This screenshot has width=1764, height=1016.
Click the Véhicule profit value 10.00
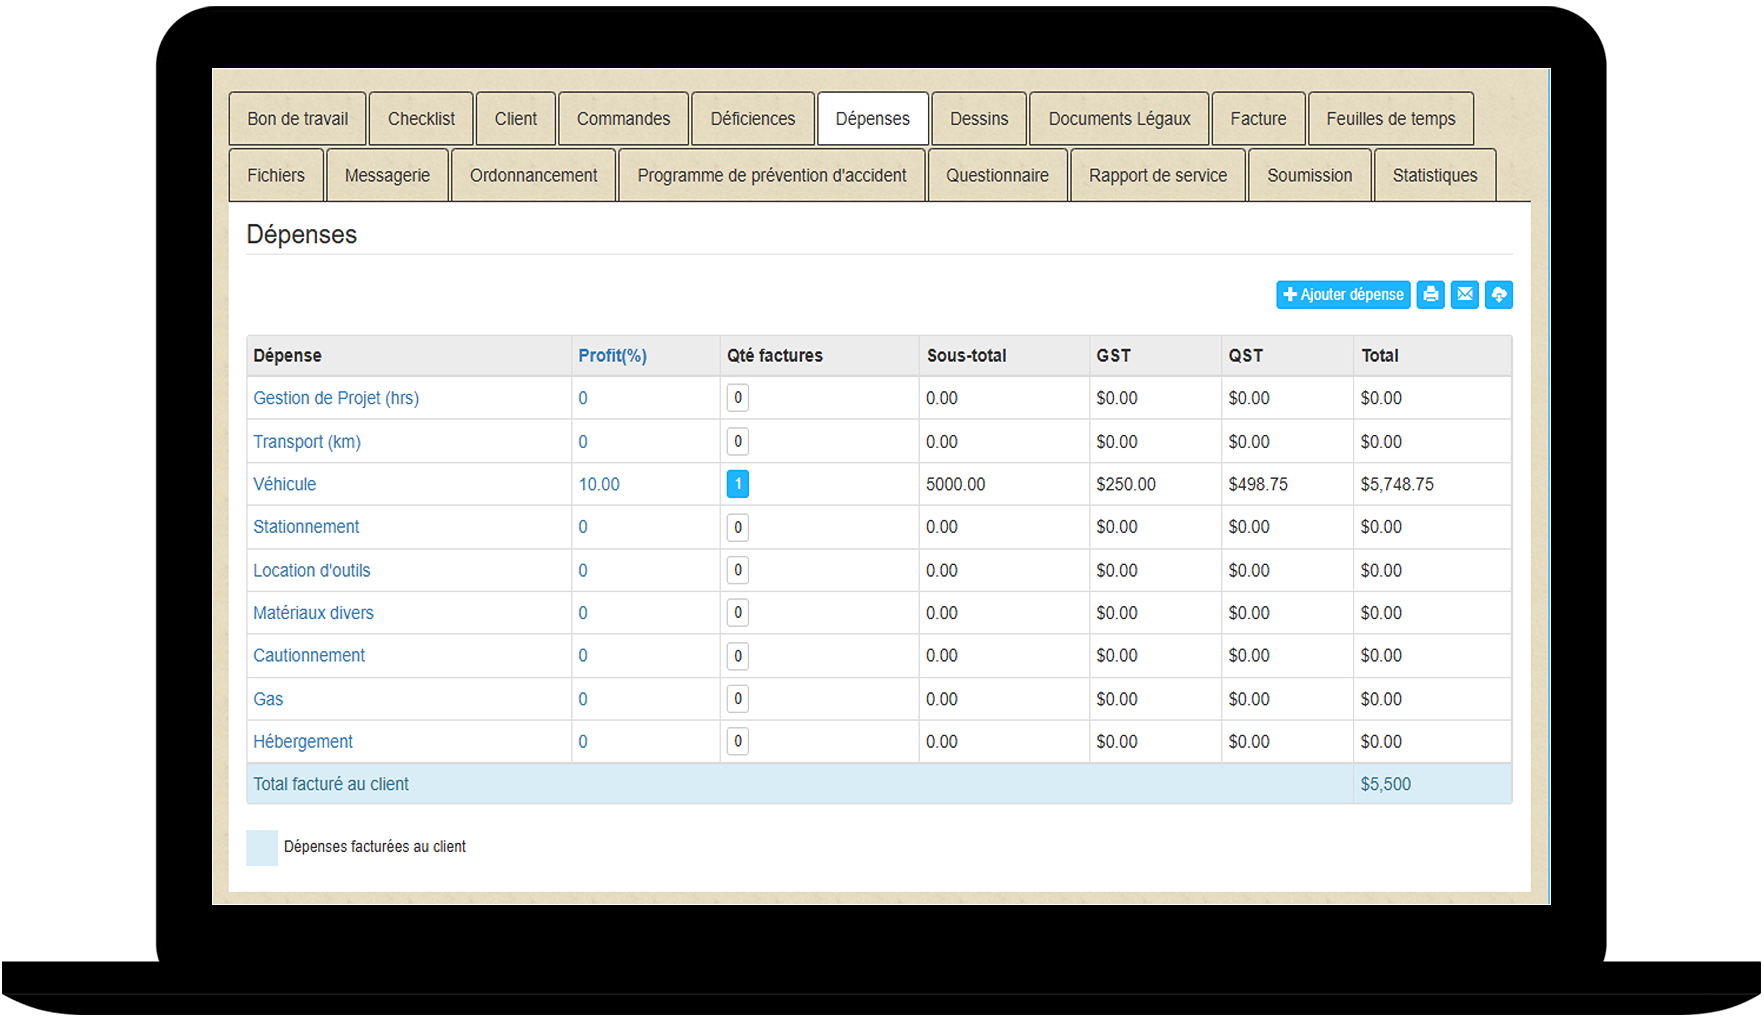tap(599, 484)
